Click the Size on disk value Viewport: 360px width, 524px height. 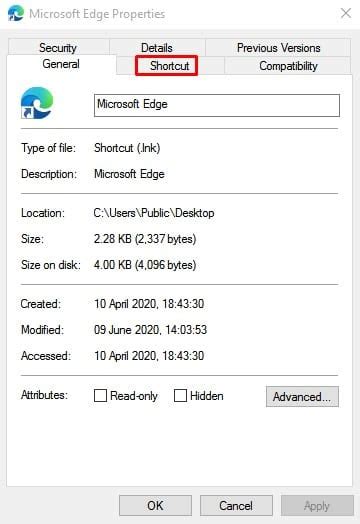coord(145,265)
